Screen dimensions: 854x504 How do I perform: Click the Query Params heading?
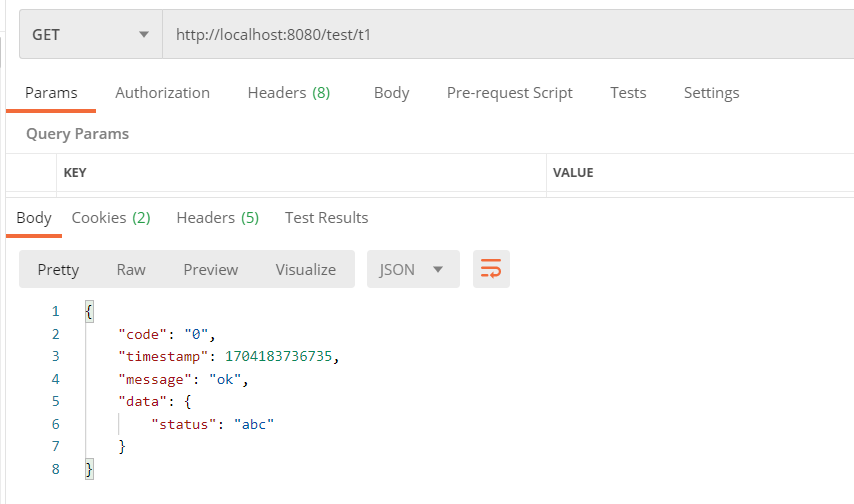pyautogui.click(x=77, y=134)
